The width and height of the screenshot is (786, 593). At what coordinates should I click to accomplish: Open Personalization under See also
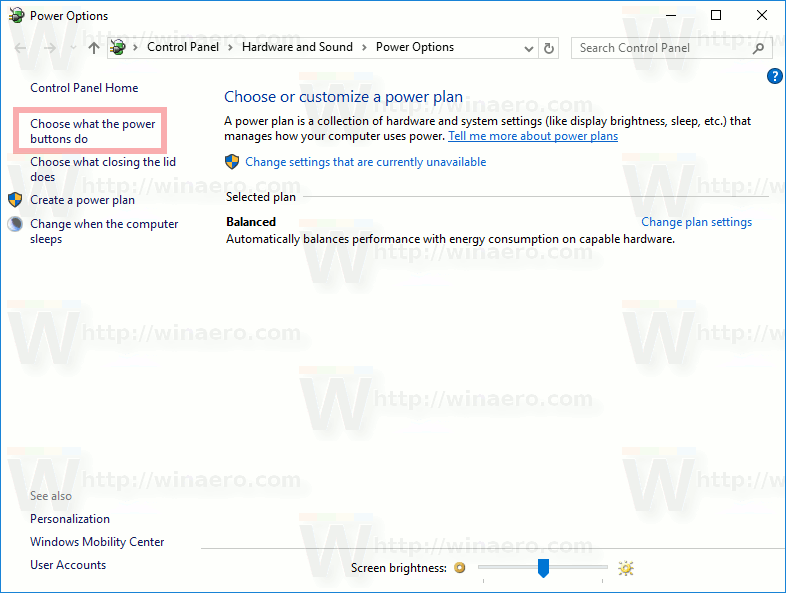[70, 519]
